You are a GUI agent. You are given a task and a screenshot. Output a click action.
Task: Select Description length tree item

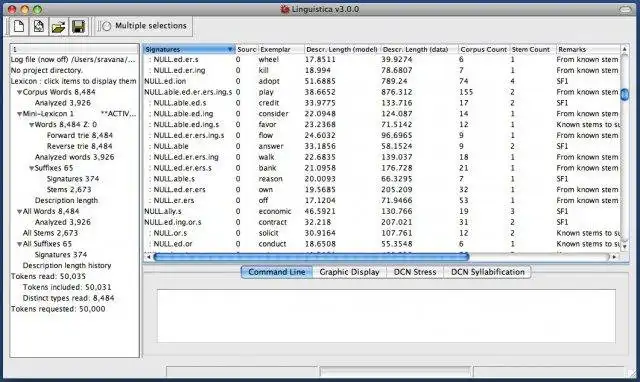66,200
